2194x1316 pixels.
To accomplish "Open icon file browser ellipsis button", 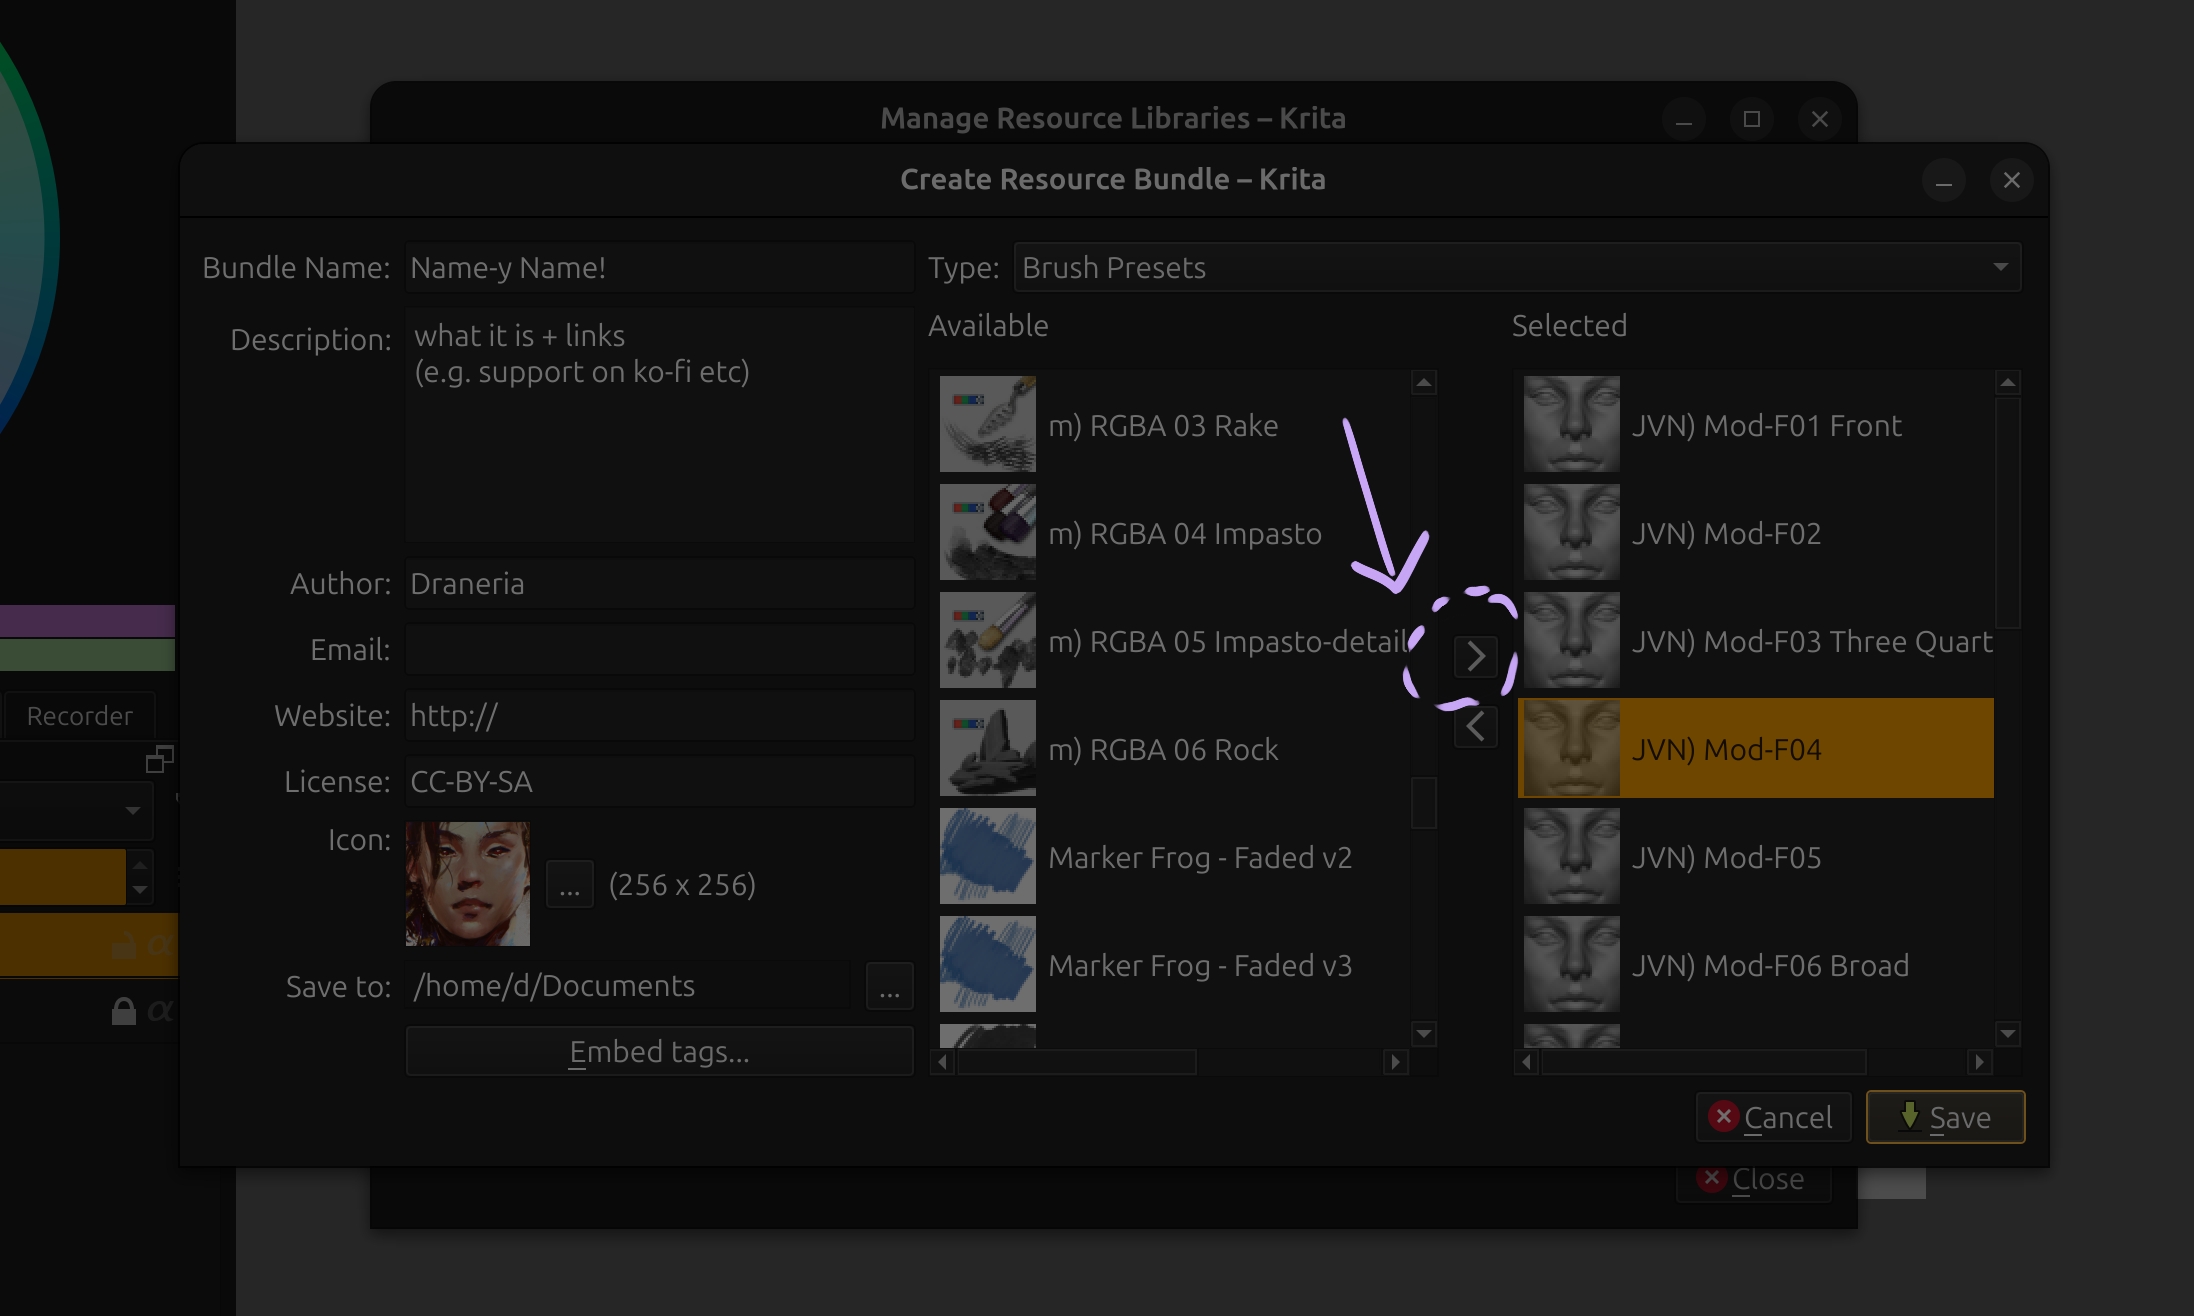I will (569, 885).
